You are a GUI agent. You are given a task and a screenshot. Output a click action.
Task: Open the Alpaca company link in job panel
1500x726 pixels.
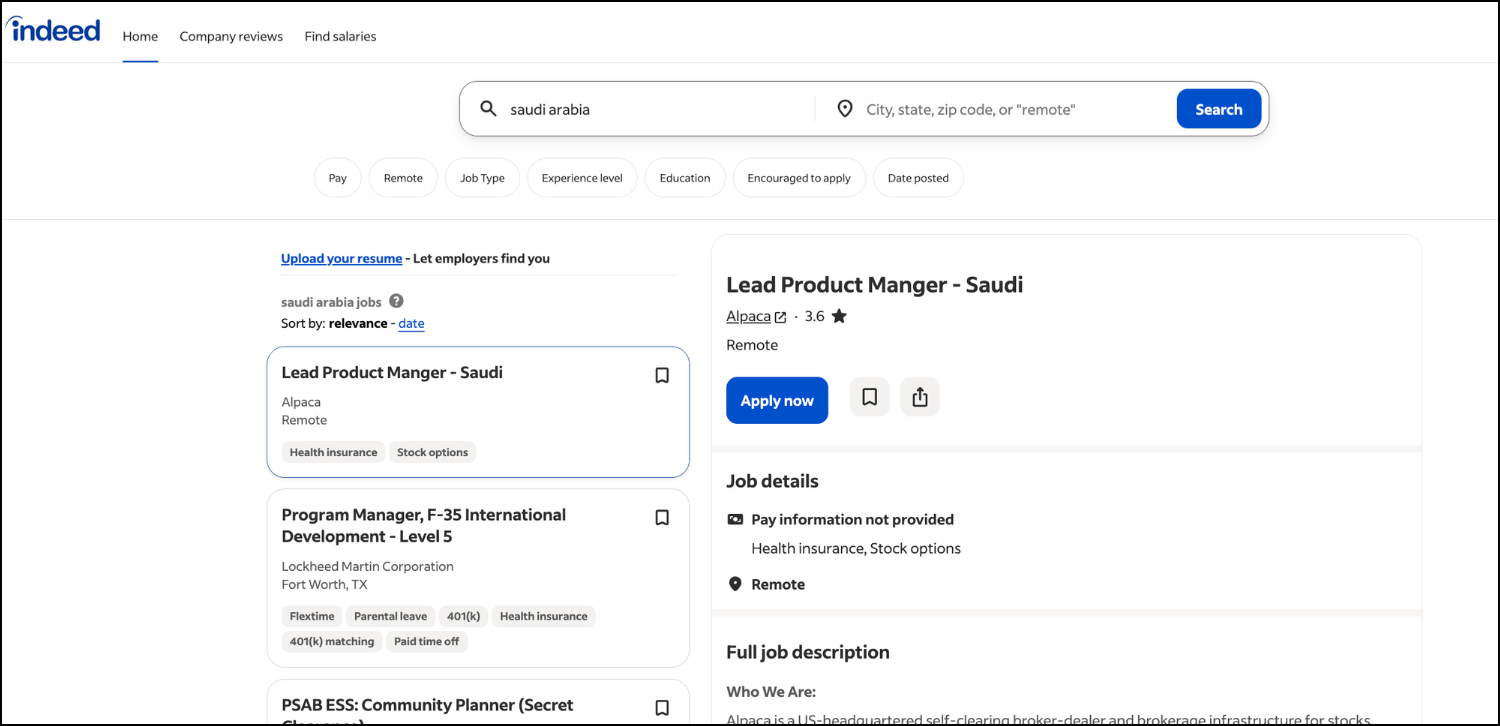(748, 316)
